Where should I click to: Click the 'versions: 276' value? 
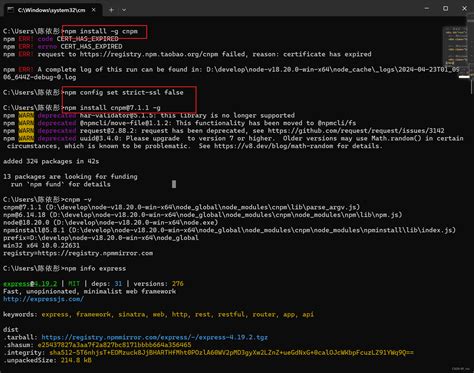click(x=159, y=284)
